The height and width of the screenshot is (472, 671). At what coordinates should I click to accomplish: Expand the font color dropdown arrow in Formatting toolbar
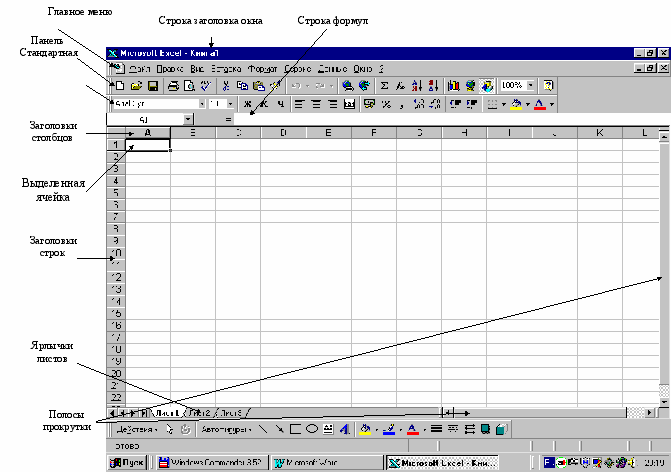coord(552,104)
